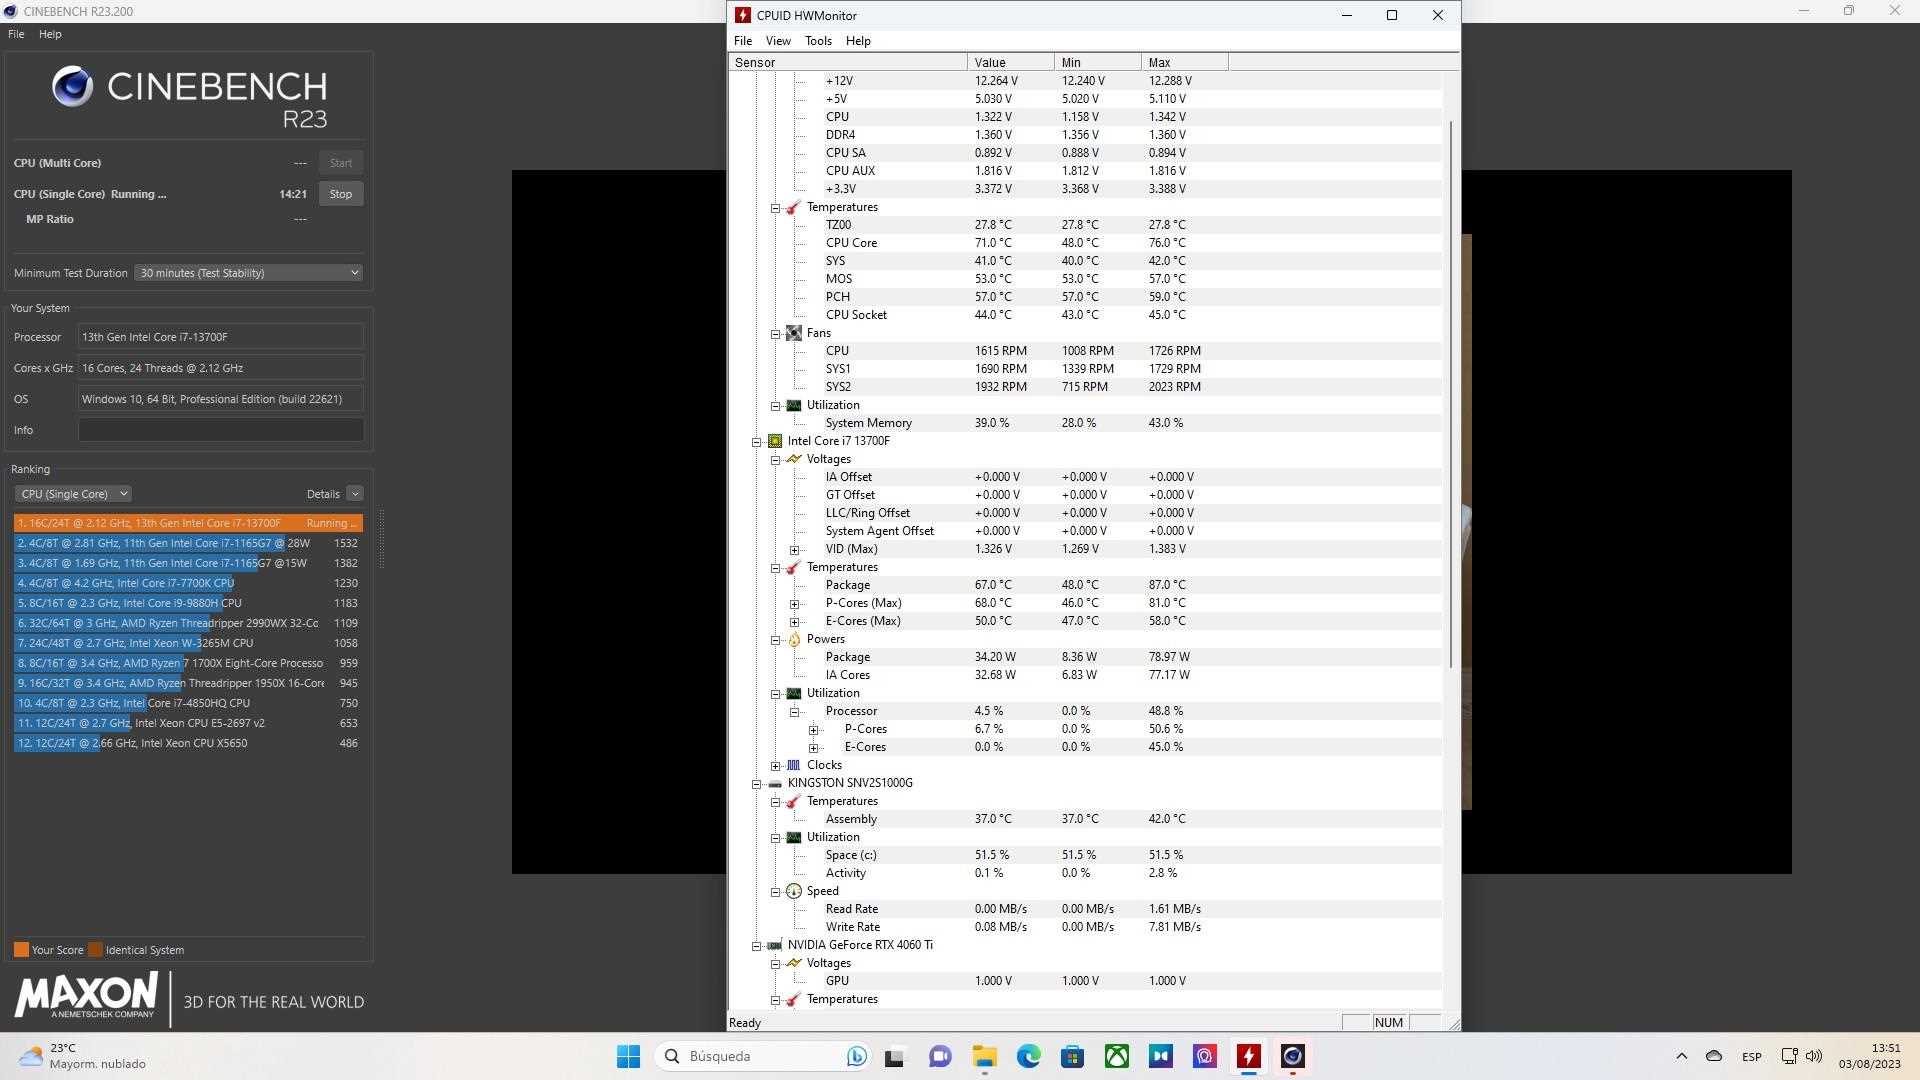The height and width of the screenshot is (1080, 1920).
Task: Expand the VID (Max) voltage entry
Action: [795, 550]
